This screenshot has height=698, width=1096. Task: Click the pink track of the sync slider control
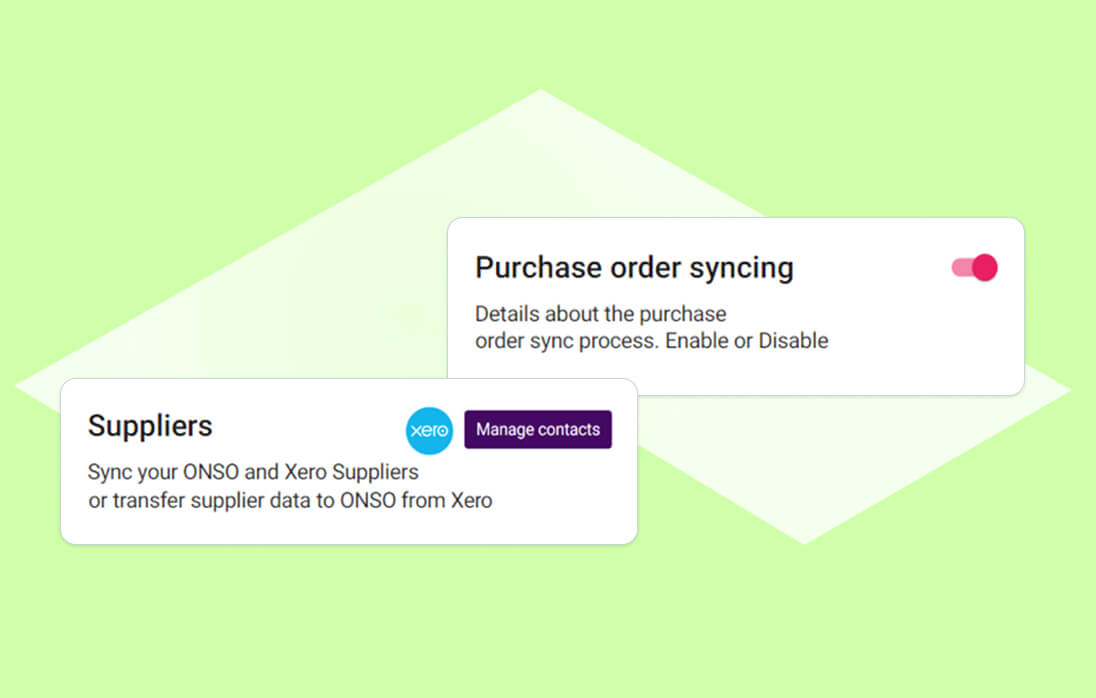962,267
